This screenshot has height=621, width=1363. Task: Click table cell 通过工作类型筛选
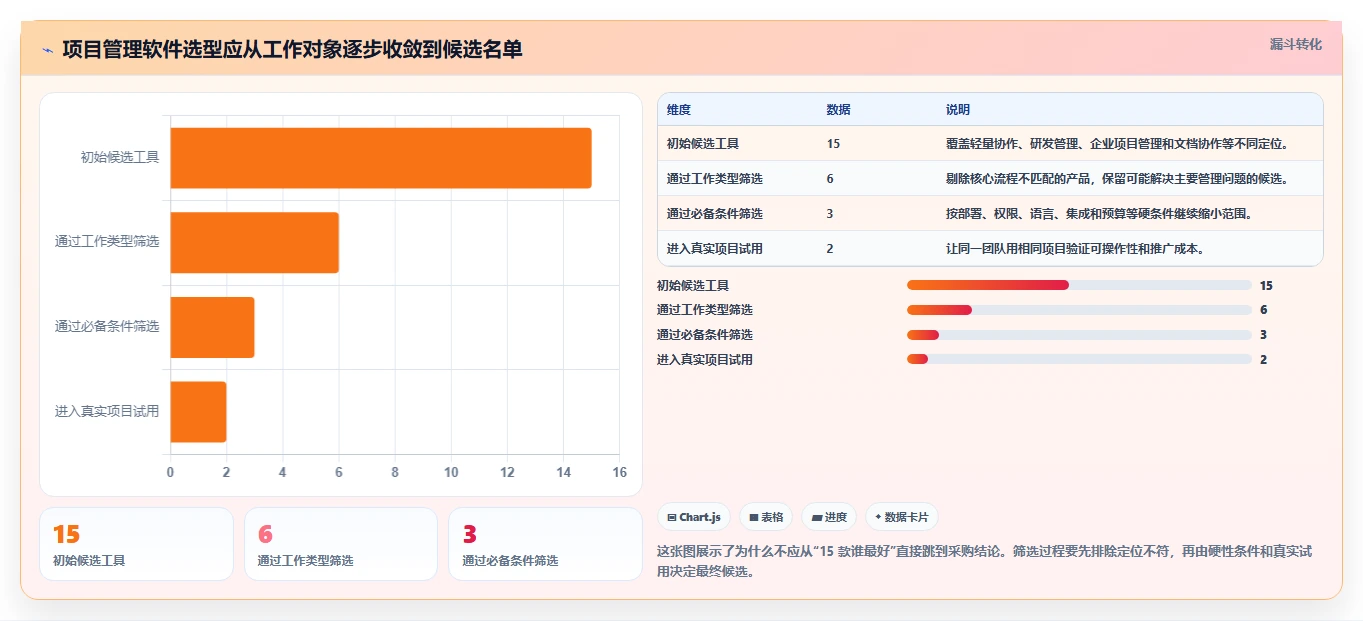(x=715, y=179)
